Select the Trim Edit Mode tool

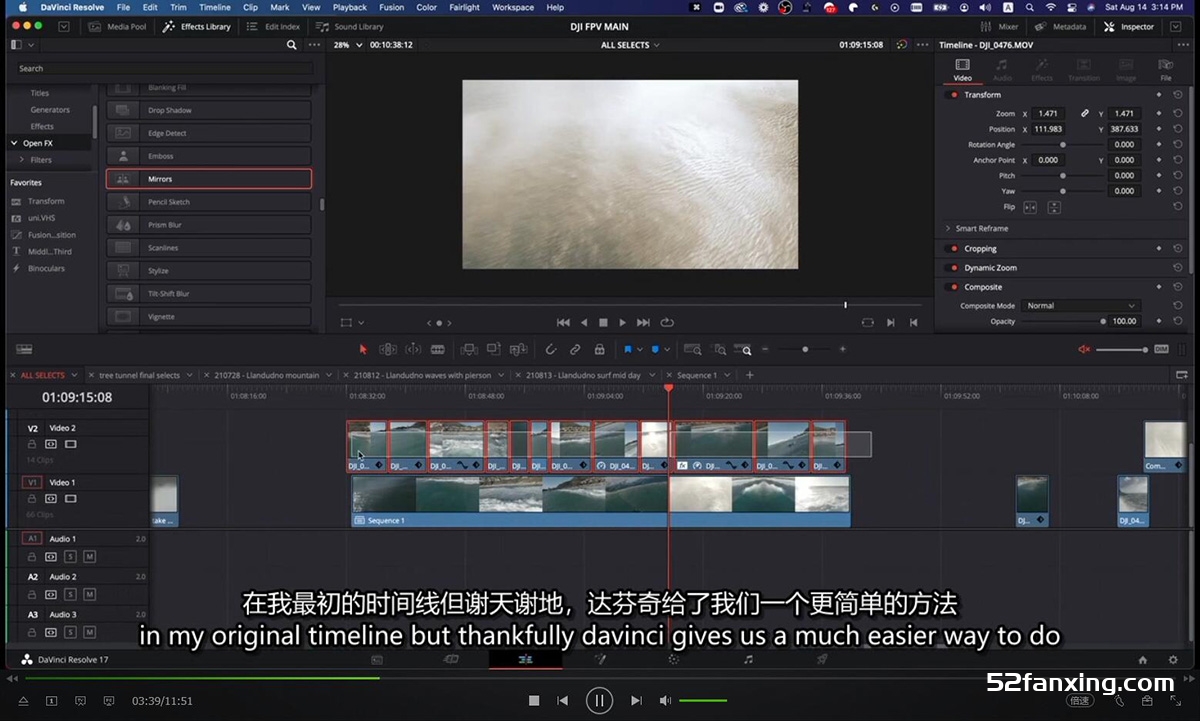387,349
